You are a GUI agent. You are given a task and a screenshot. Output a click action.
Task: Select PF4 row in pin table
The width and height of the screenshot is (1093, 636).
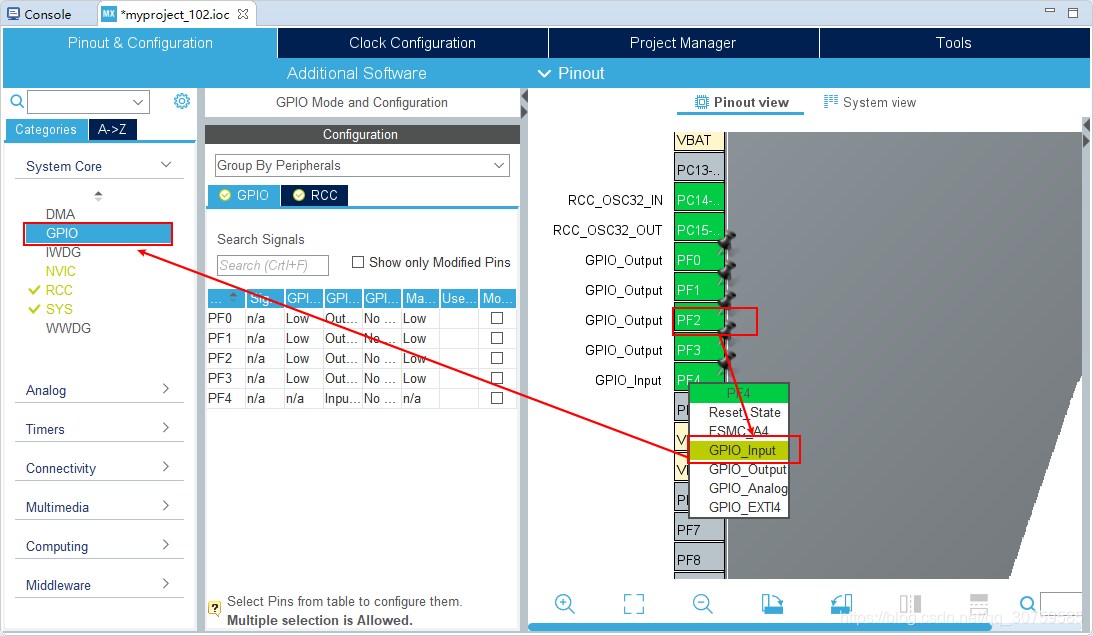click(x=361, y=398)
